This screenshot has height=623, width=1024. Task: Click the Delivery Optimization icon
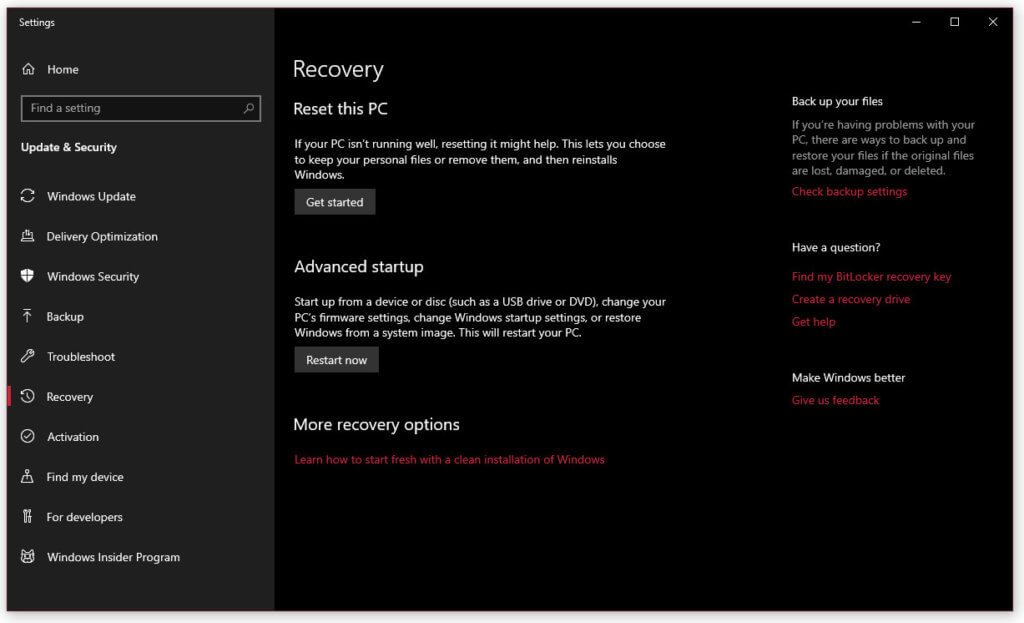27,236
